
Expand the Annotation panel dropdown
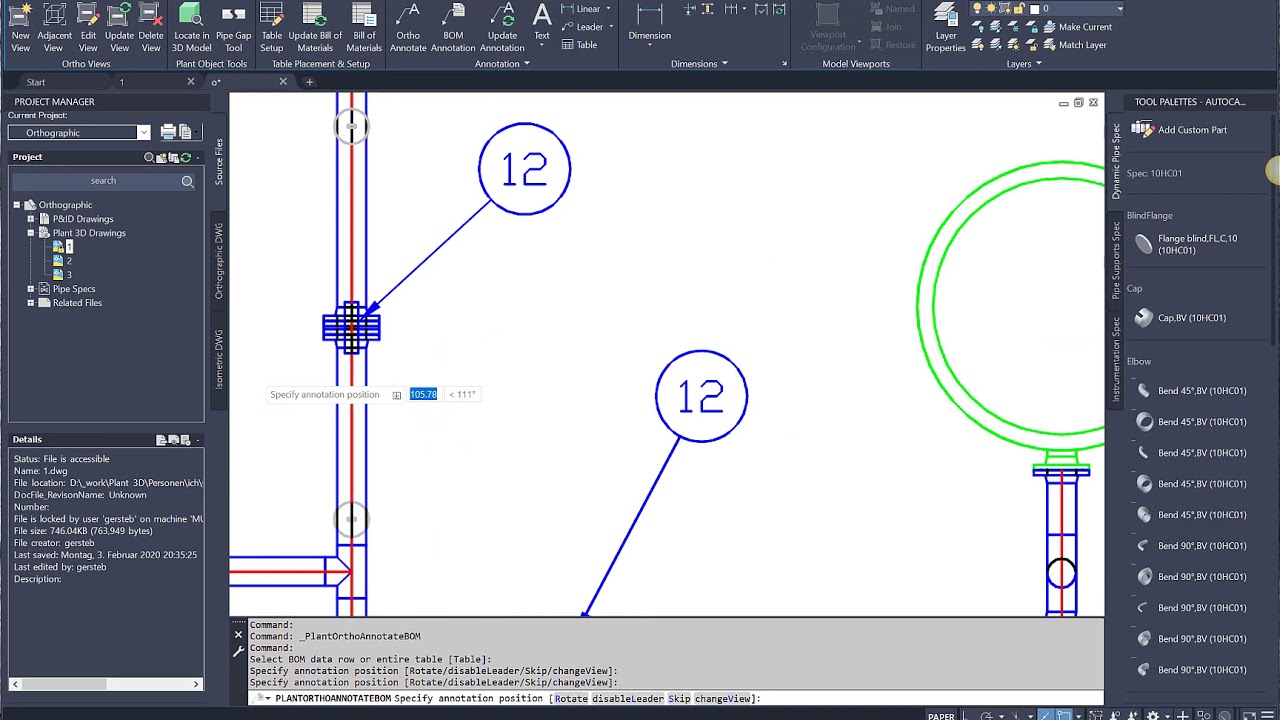coord(502,64)
